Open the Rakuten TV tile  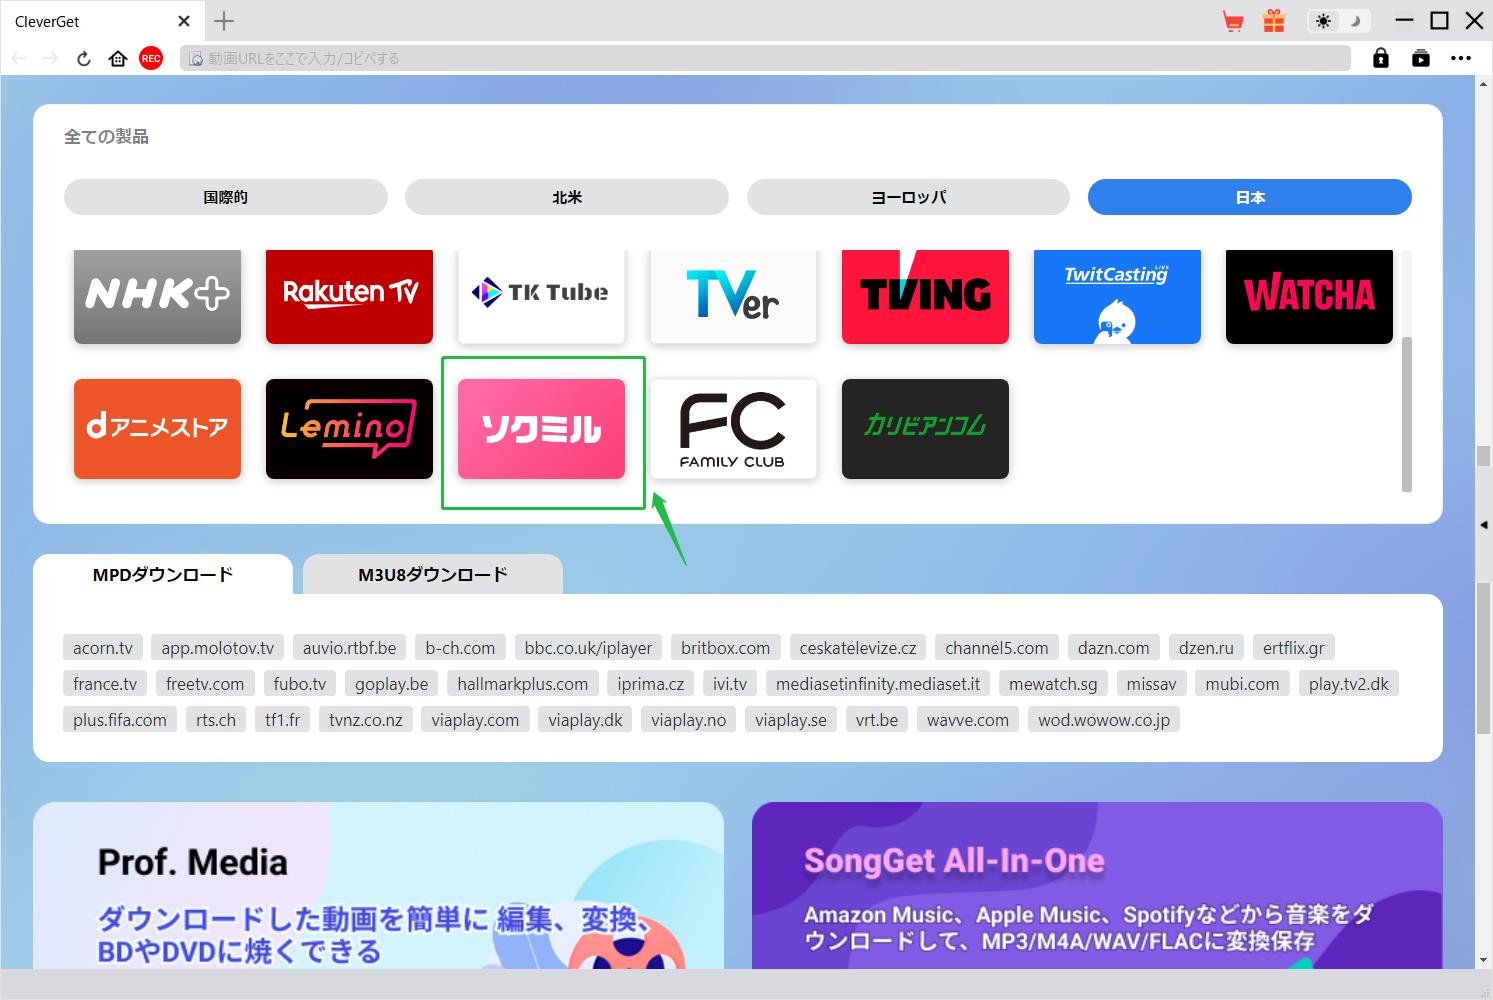click(349, 296)
